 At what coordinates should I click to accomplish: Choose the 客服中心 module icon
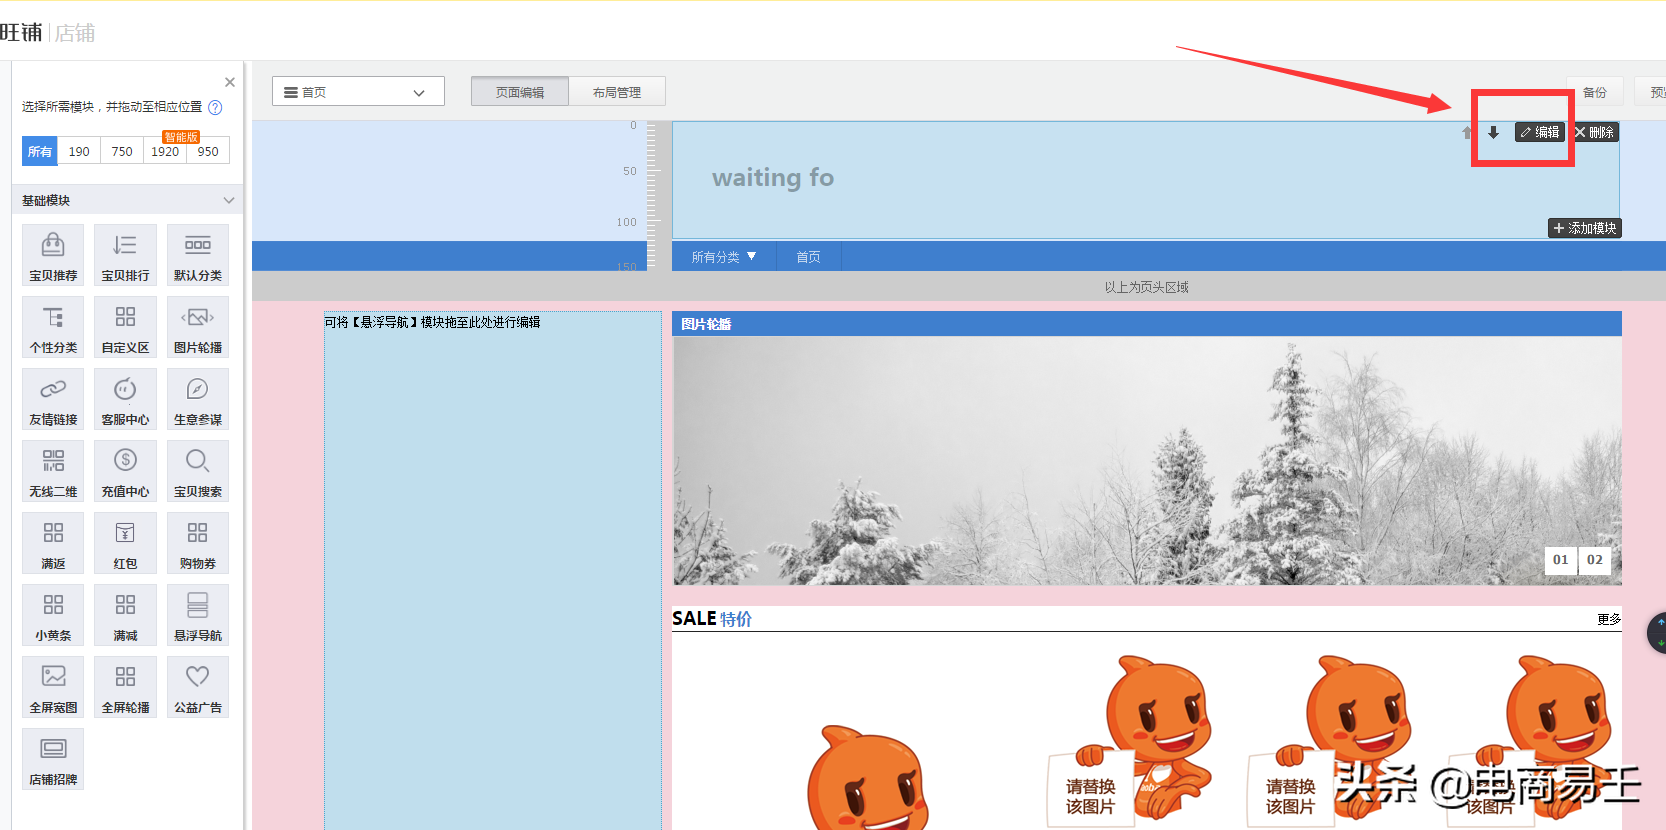coord(125,390)
